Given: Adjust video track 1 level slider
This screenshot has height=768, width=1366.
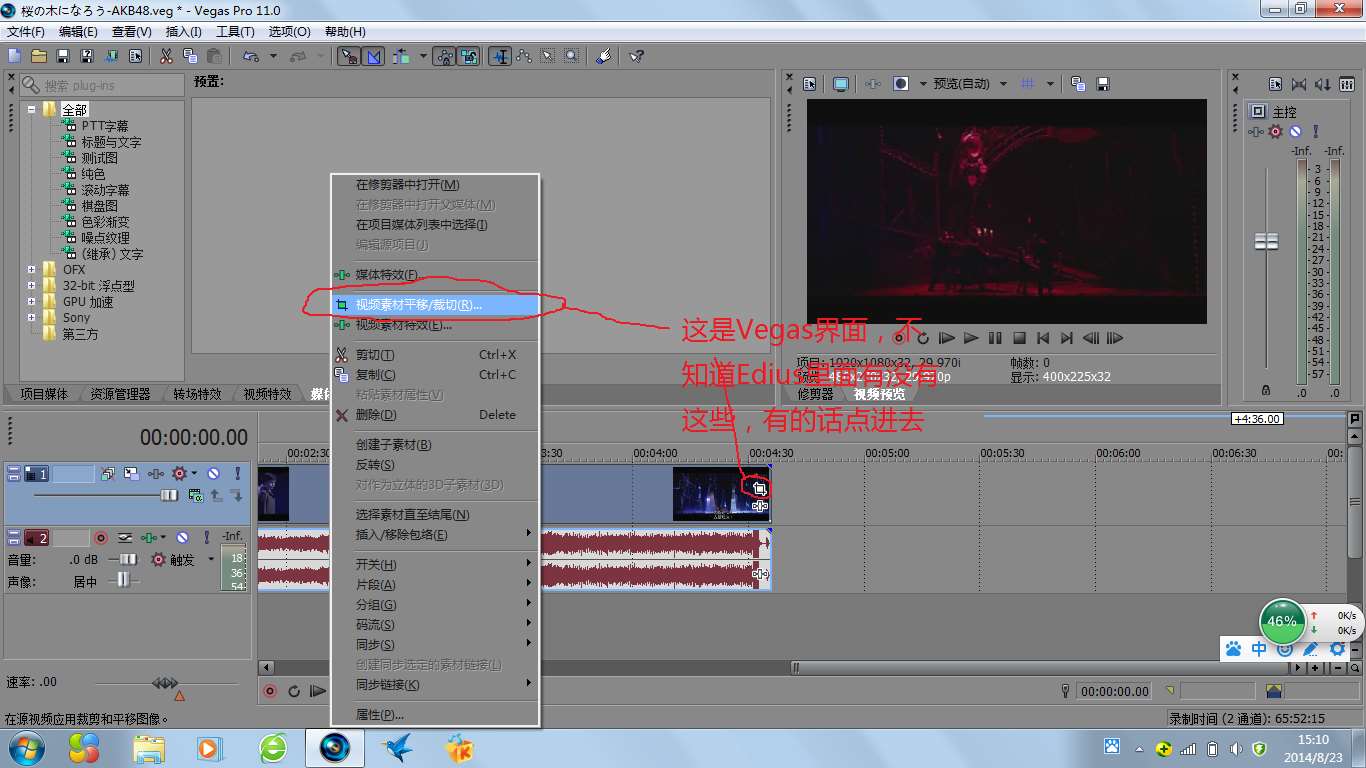Looking at the screenshot, I should coord(169,495).
